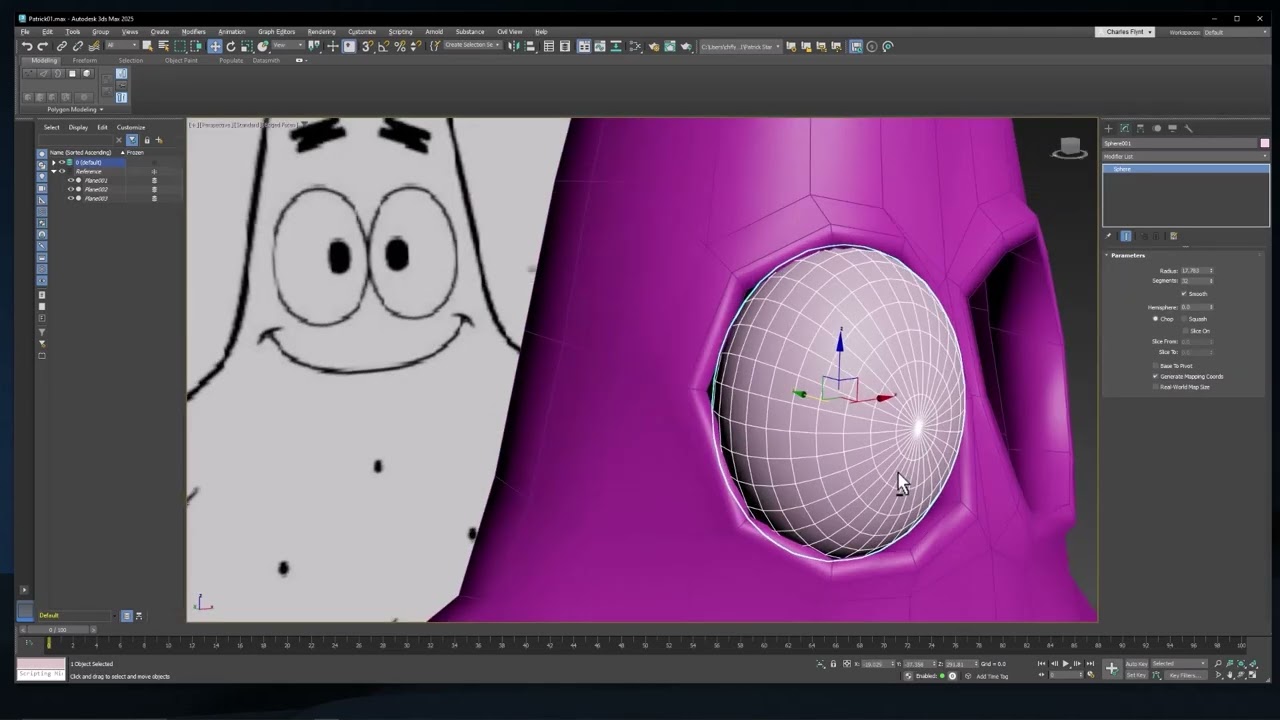The height and width of the screenshot is (720, 1280).
Task: Enable Real-World Map Size checkbox
Action: [1156, 387]
